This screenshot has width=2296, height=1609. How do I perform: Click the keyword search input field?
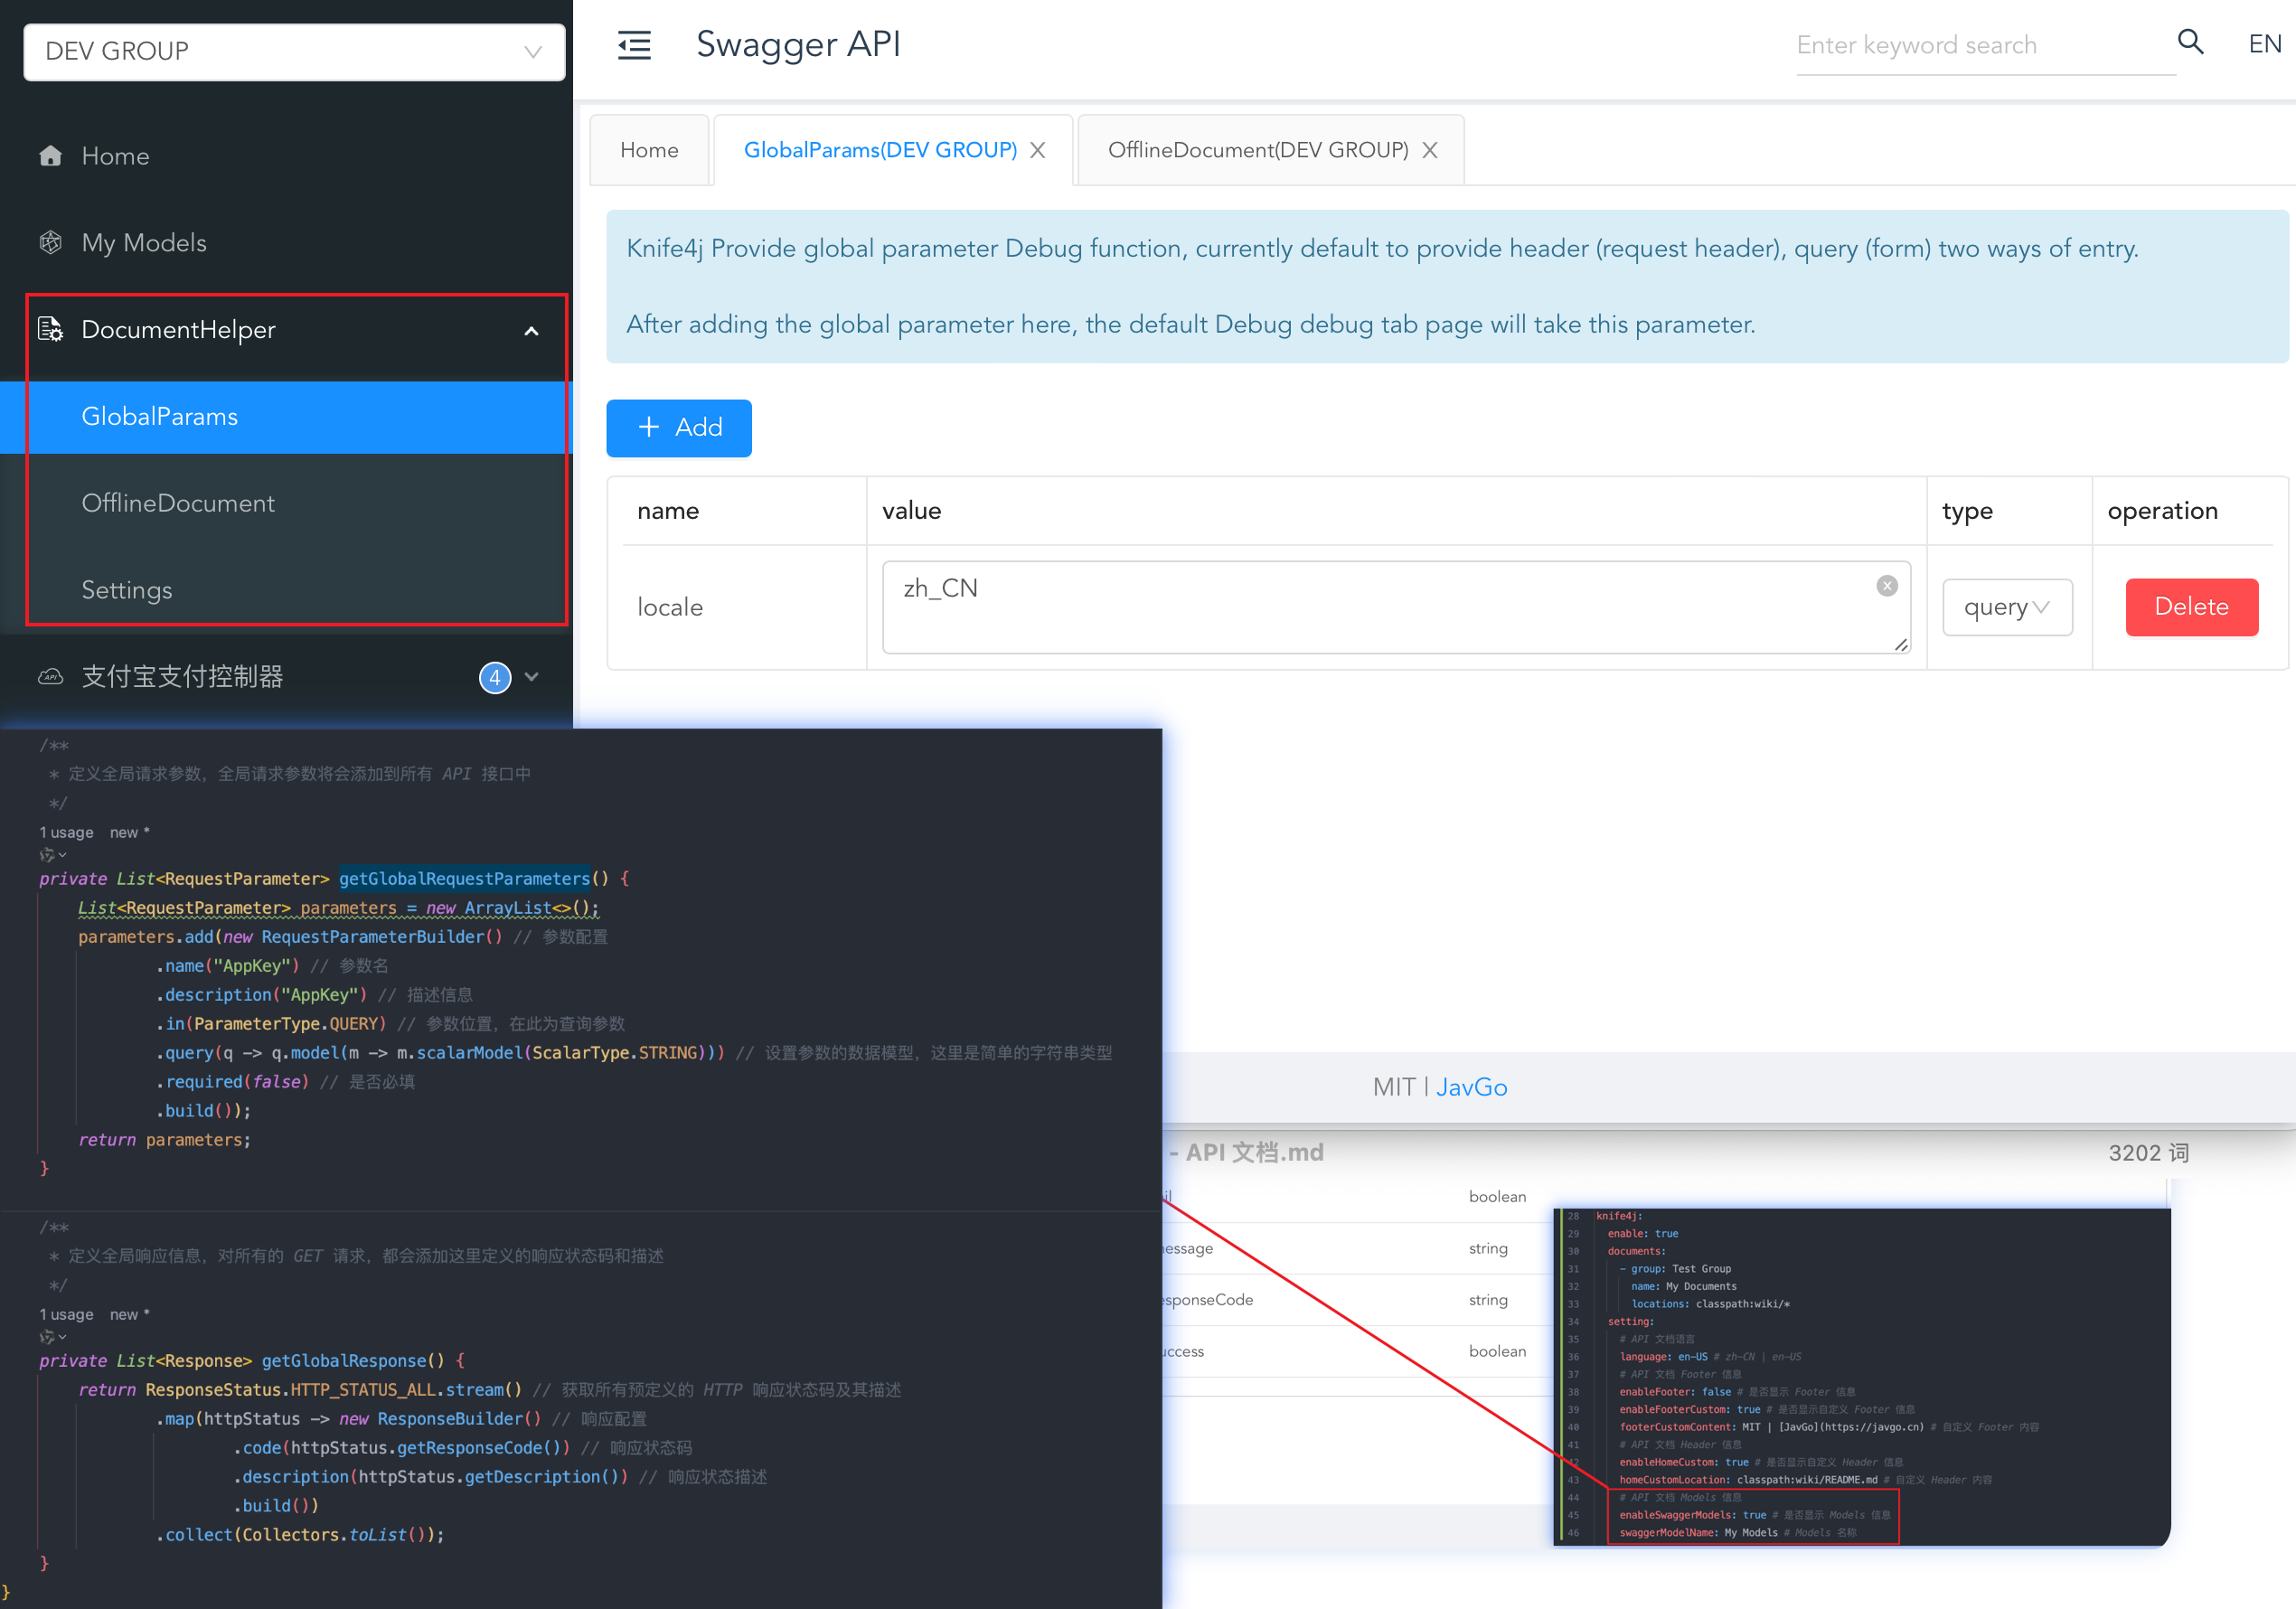[x=1985, y=45]
